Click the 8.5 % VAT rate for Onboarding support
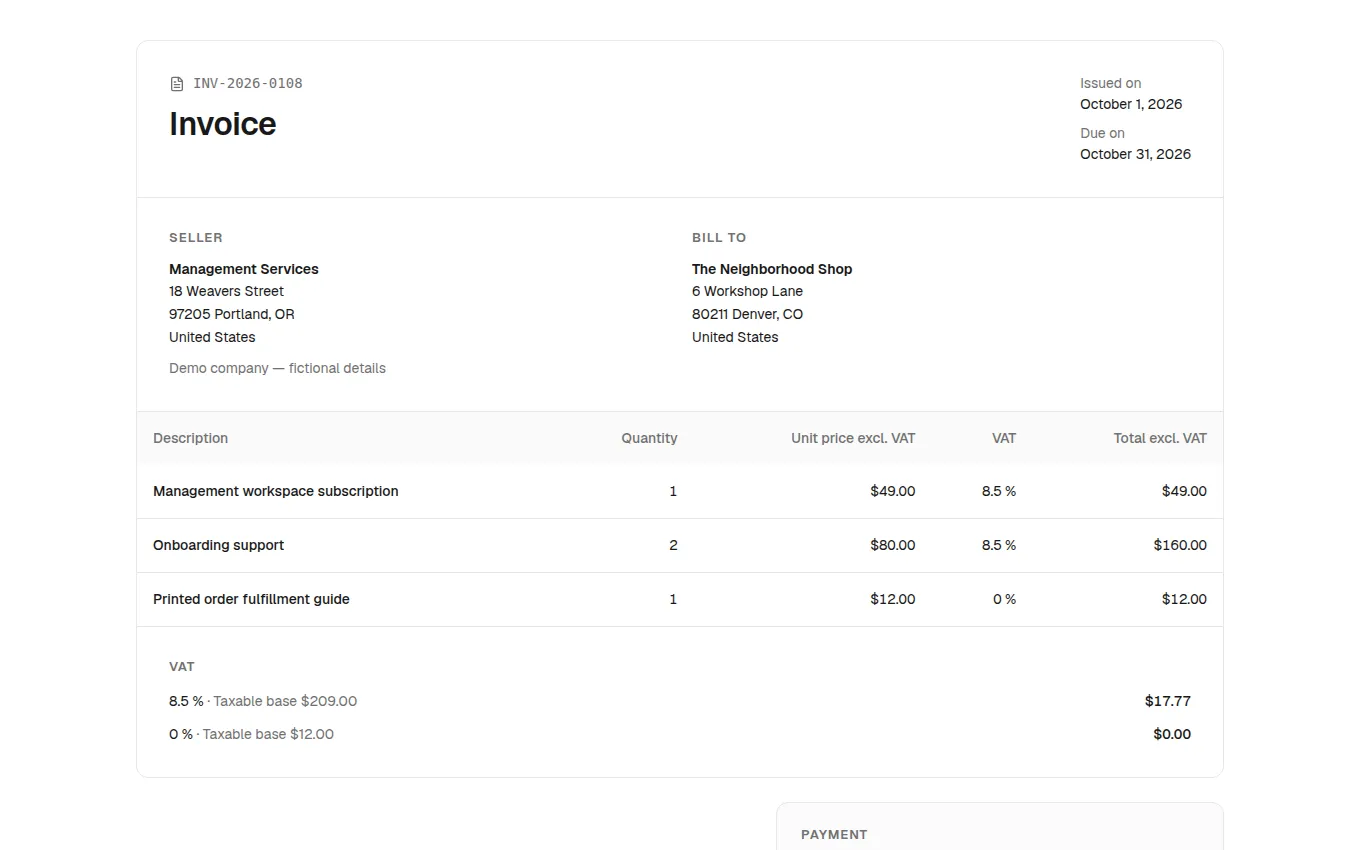The width and height of the screenshot is (1360, 850). 999,545
